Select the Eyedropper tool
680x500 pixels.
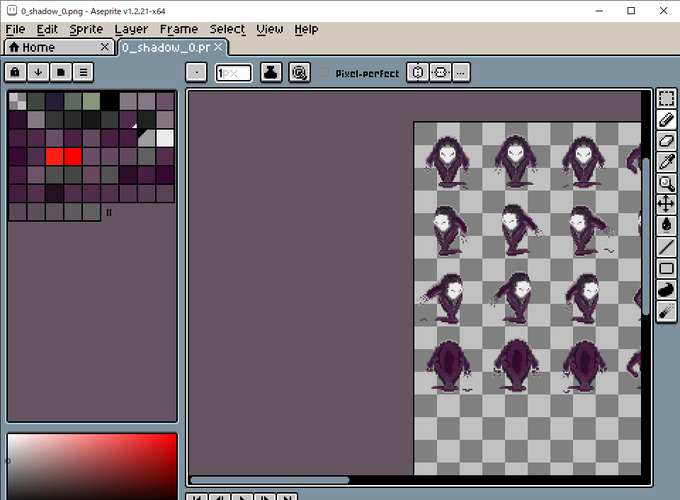[666, 162]
